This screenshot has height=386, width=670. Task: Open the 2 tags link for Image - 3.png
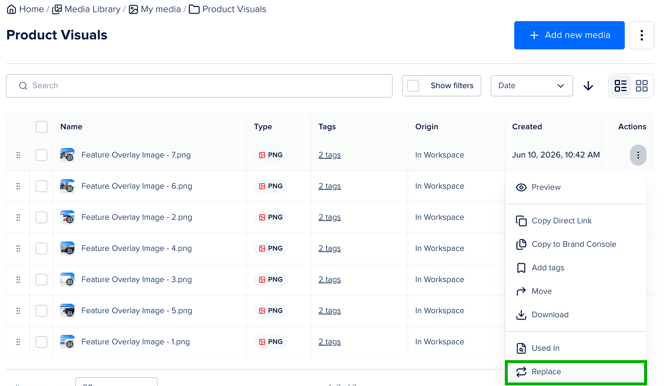coord(329,280)
